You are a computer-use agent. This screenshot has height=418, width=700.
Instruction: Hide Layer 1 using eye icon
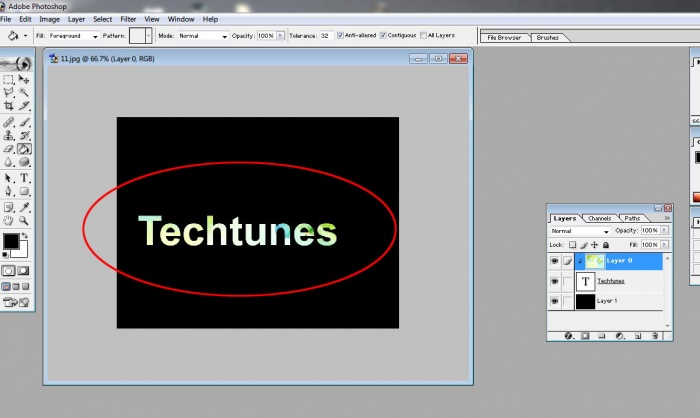(554, 301)
